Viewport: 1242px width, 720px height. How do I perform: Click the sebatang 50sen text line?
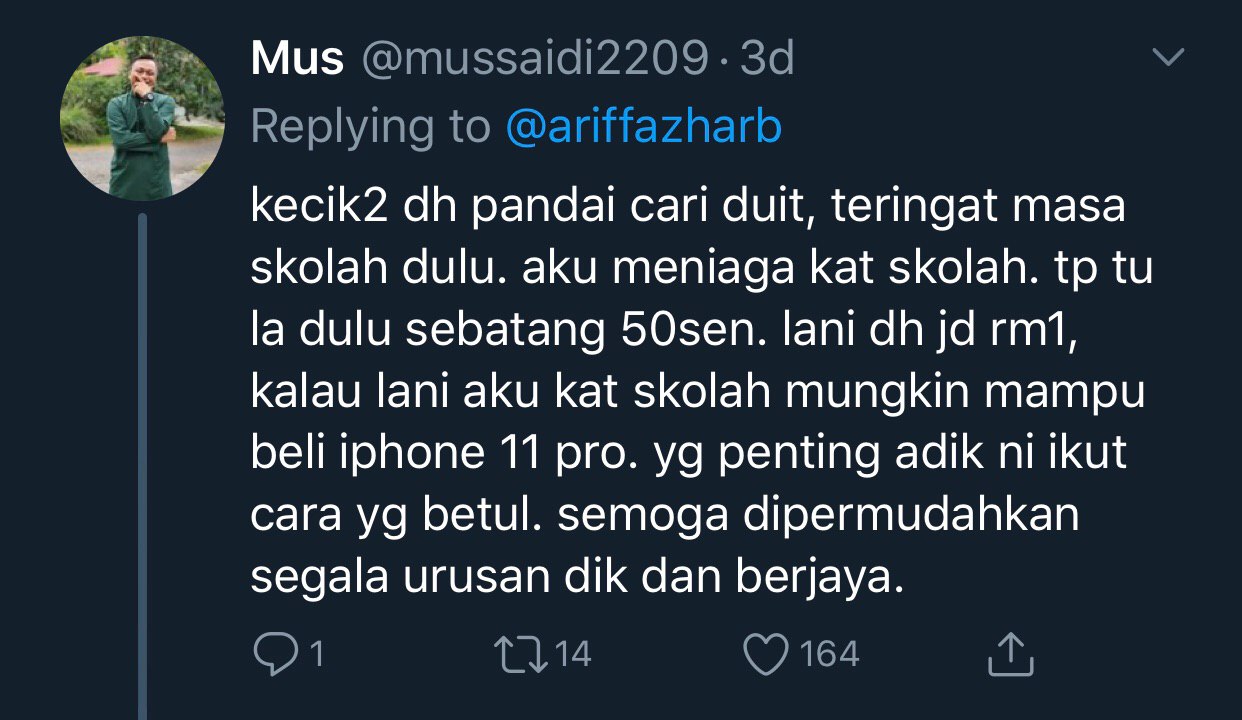(665, 332)
